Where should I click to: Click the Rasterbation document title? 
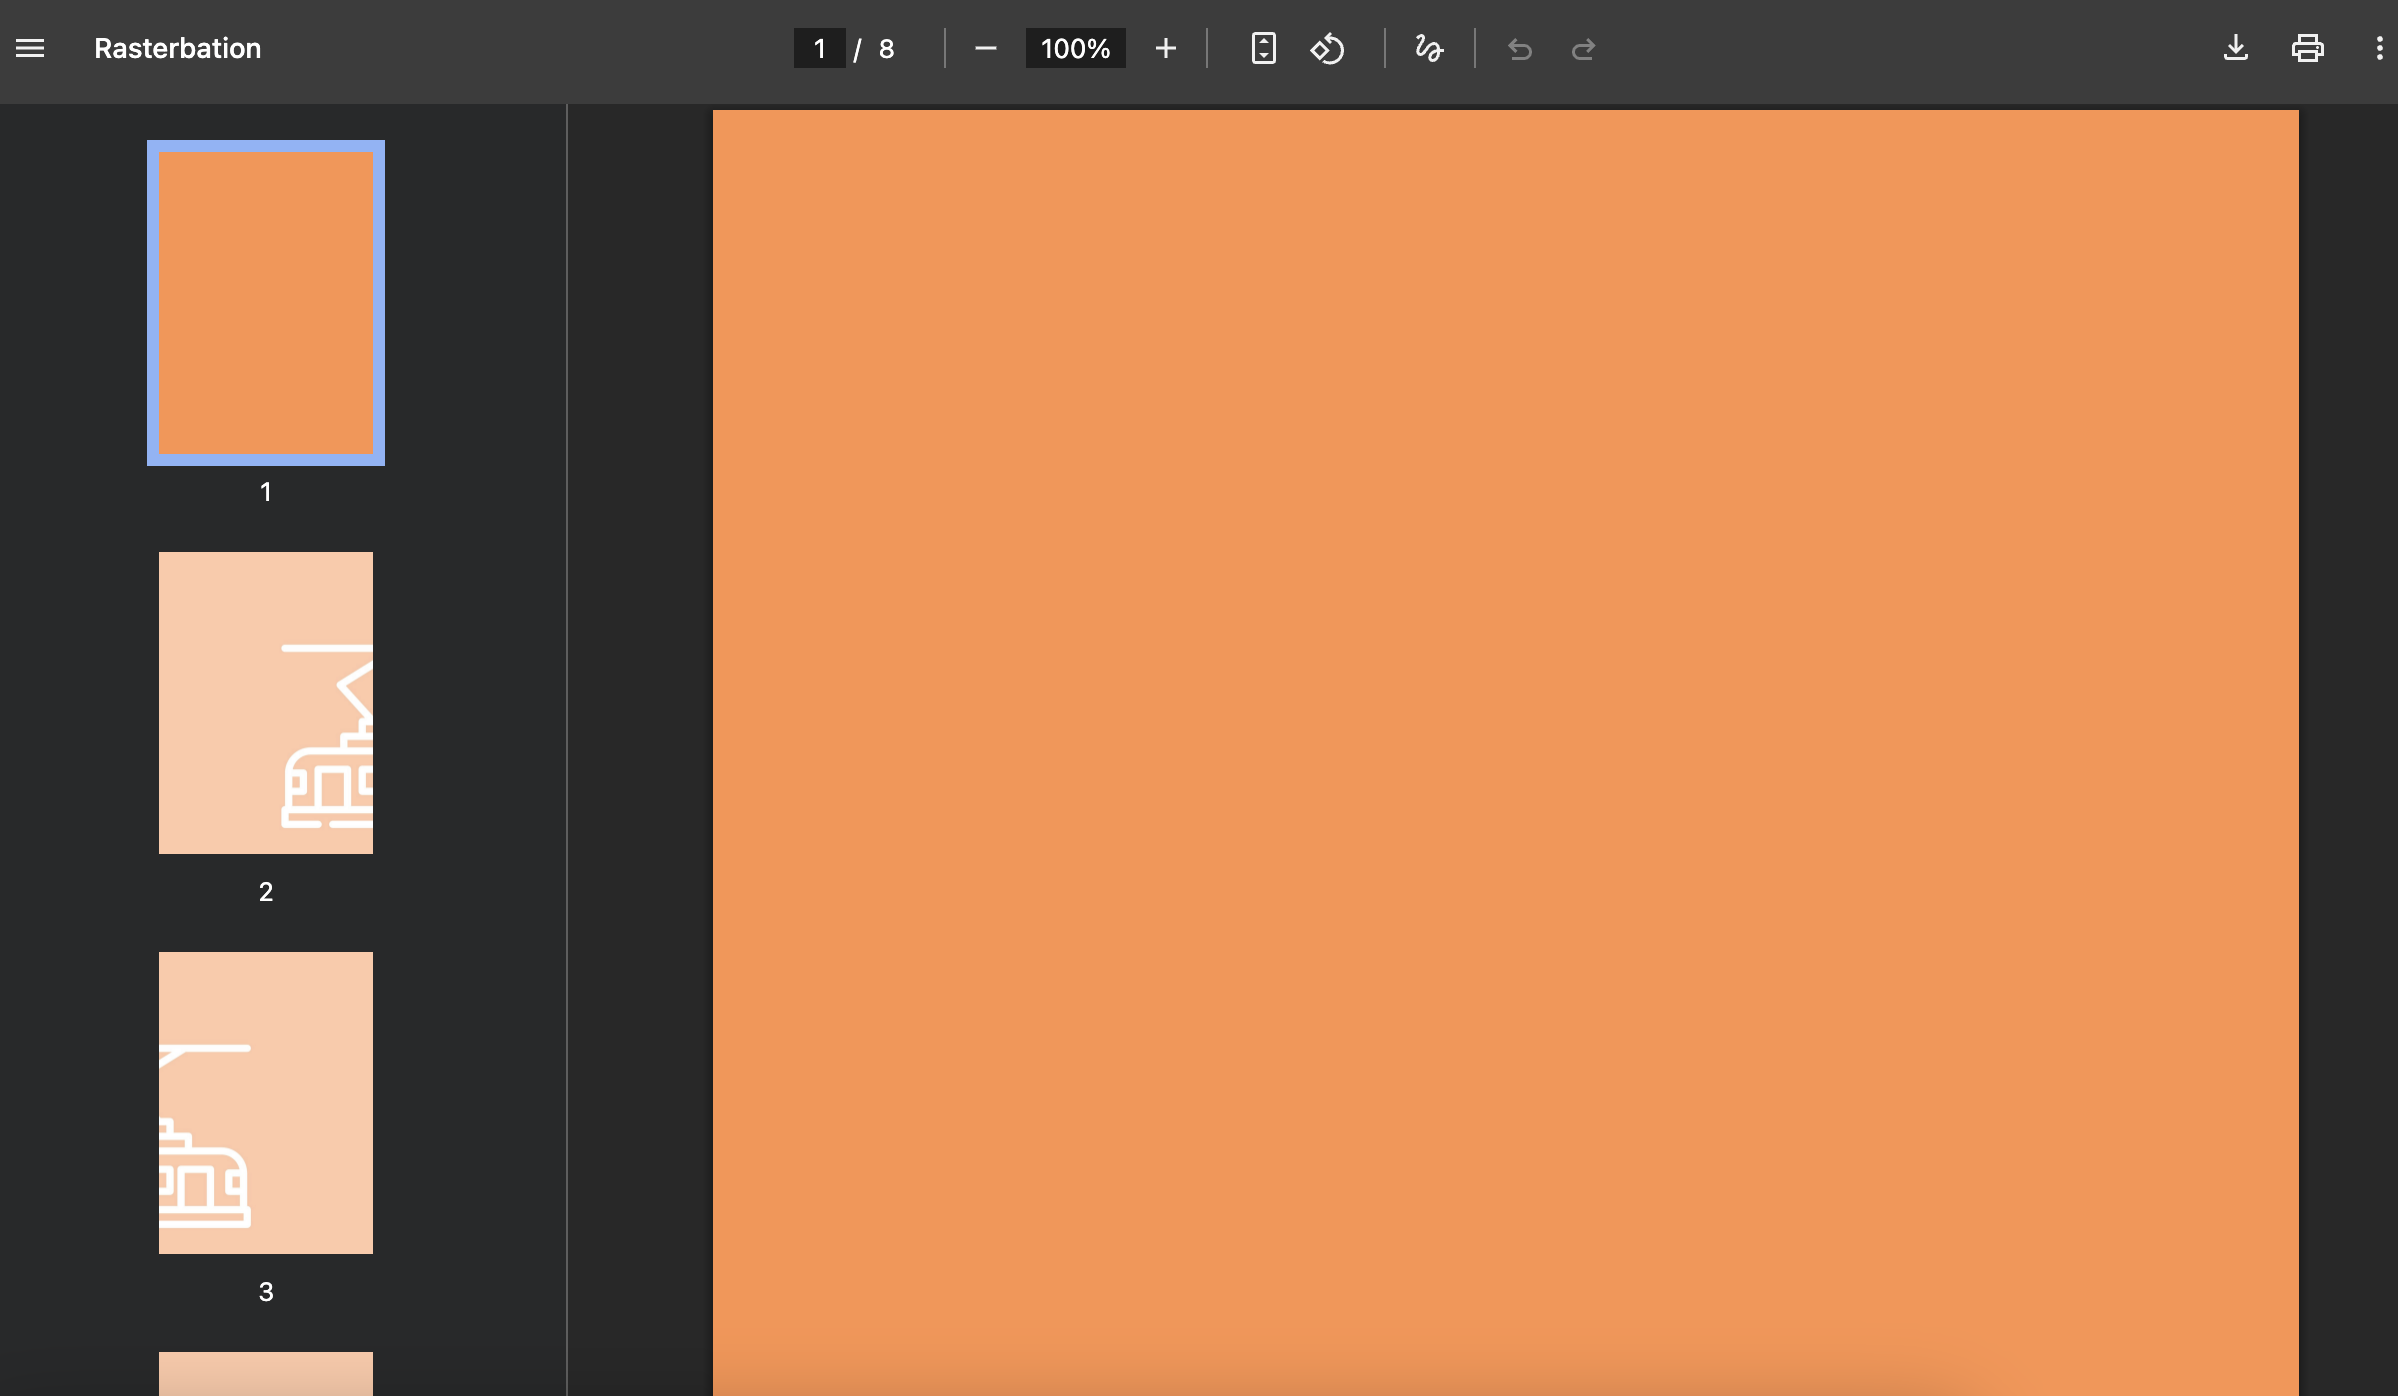tap(177, 48)
